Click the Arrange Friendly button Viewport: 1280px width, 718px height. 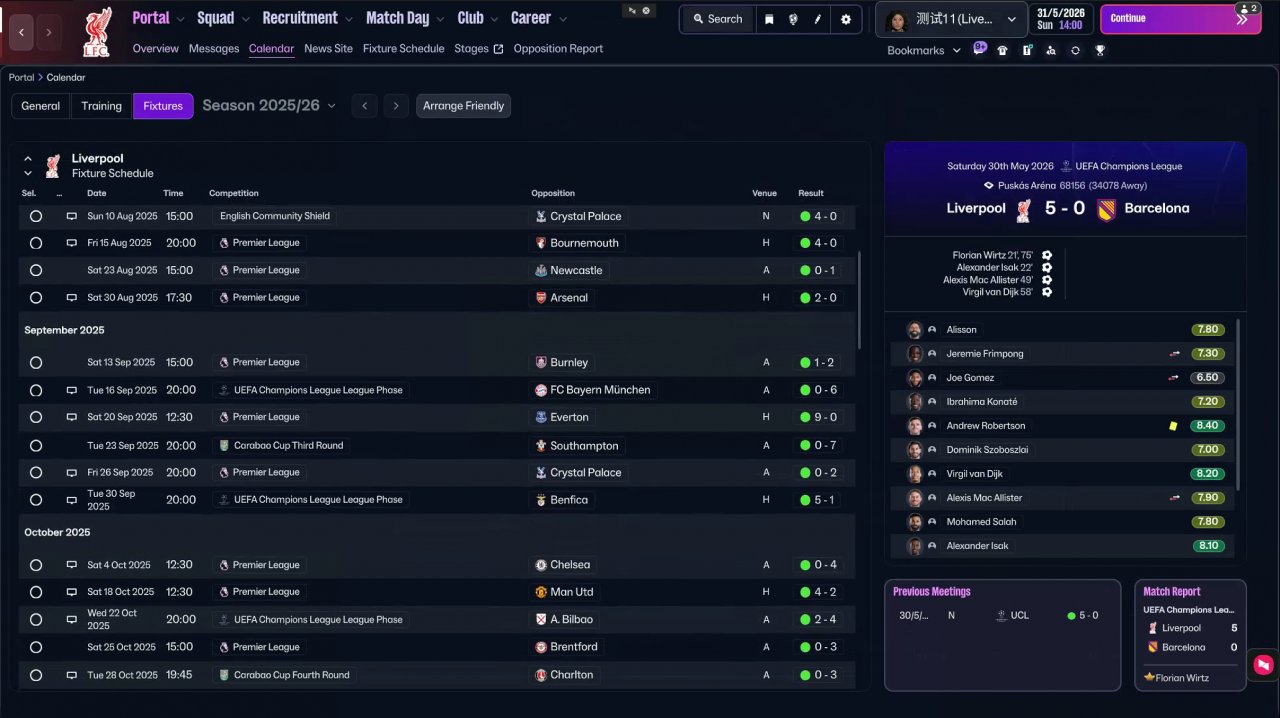point(463,106)
